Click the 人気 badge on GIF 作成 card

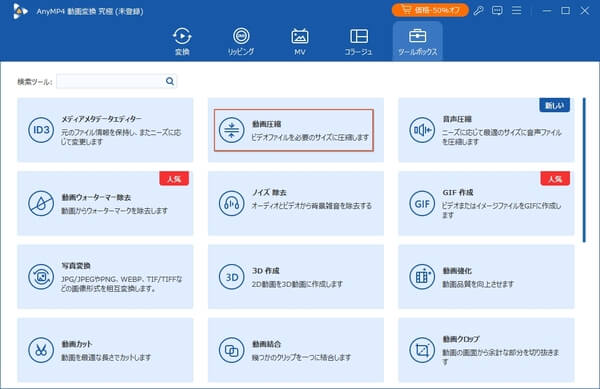(555, 179)
